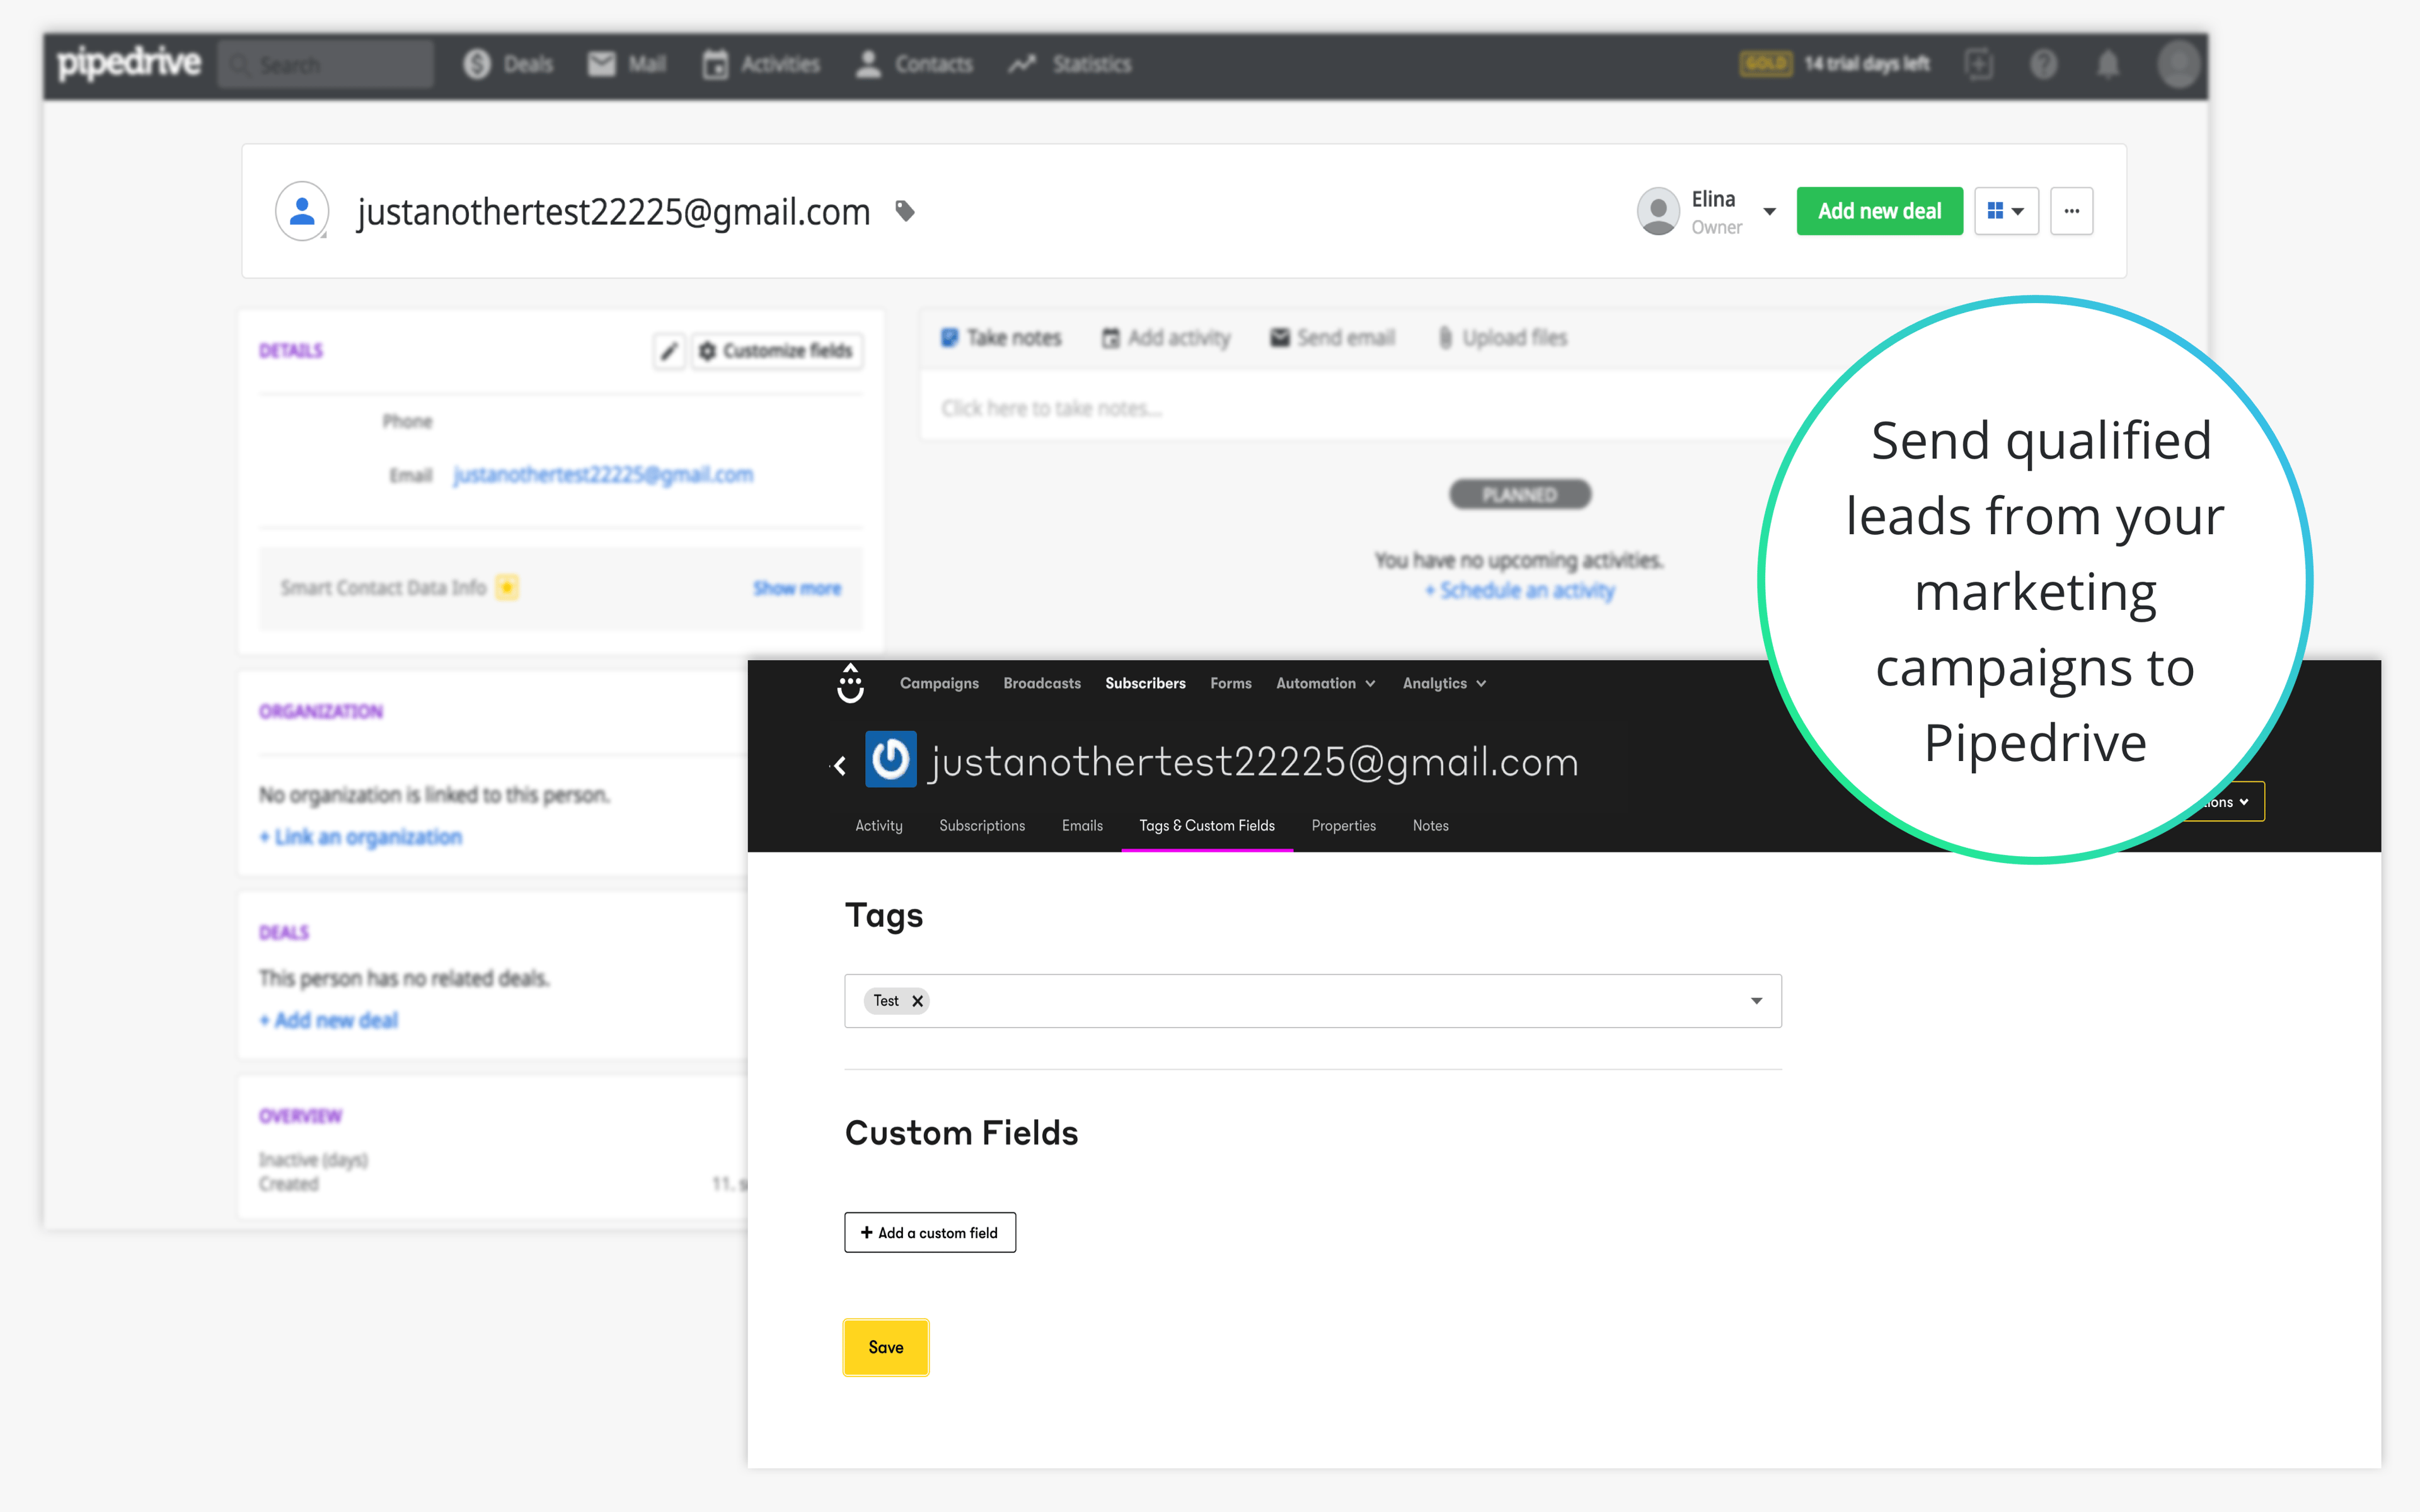The height and width of the screenshot is (1512, 2420).
Task: Open the grid layout view dropdown
Action: pos(2006,211)
